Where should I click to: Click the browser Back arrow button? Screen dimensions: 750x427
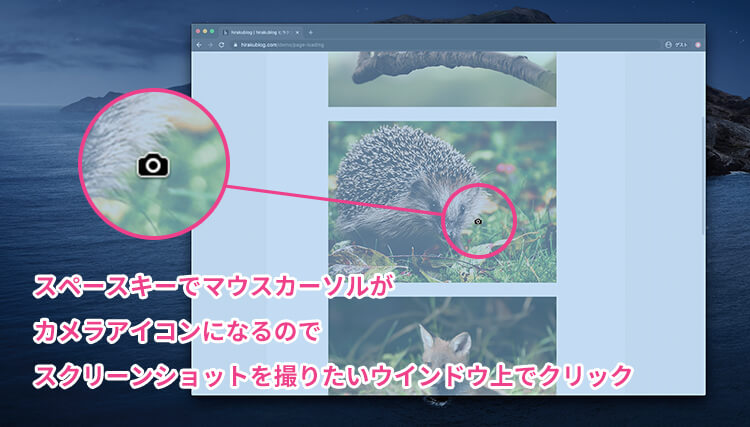point(199,45)
